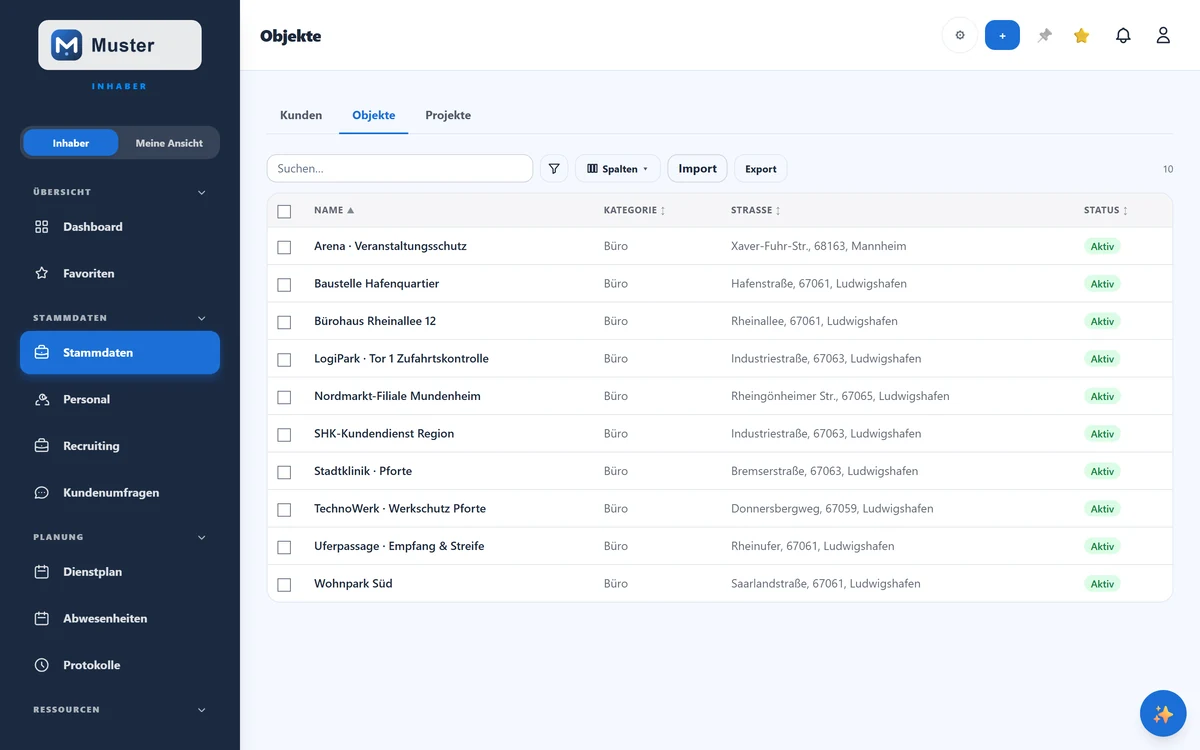Toggle the select-all header checkbox
This screenshot has width=1200, height=750.
(284, 211)
